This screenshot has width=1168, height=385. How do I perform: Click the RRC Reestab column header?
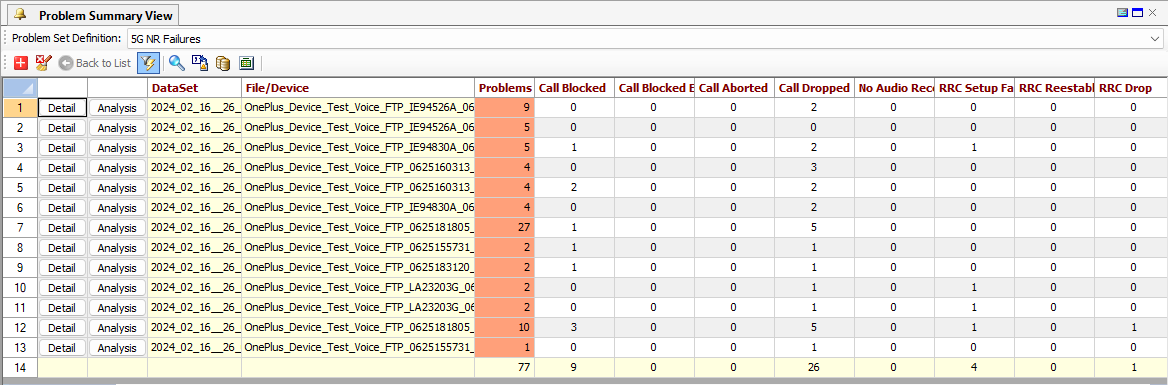tap(1055, 88)
